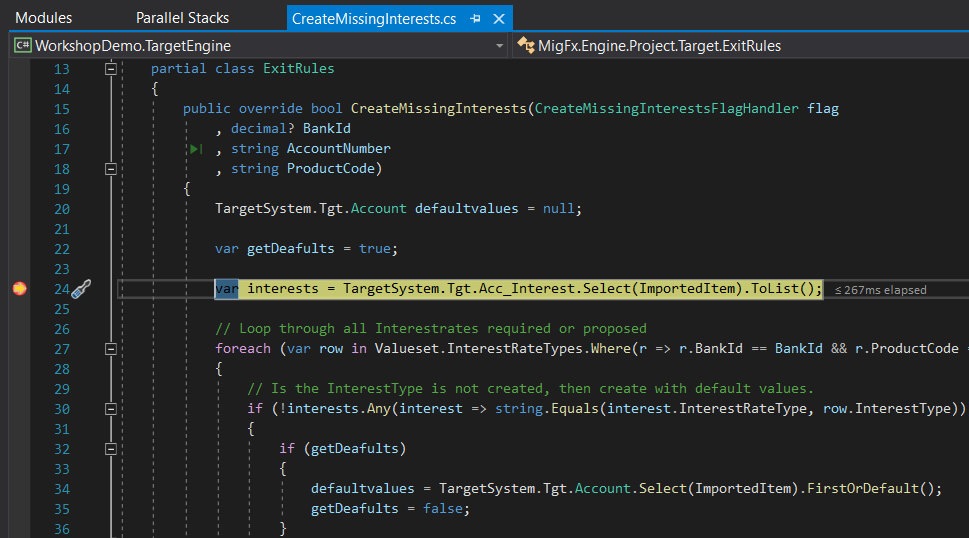
Task: Click 'false' on line 35
Action: point(442,509)
